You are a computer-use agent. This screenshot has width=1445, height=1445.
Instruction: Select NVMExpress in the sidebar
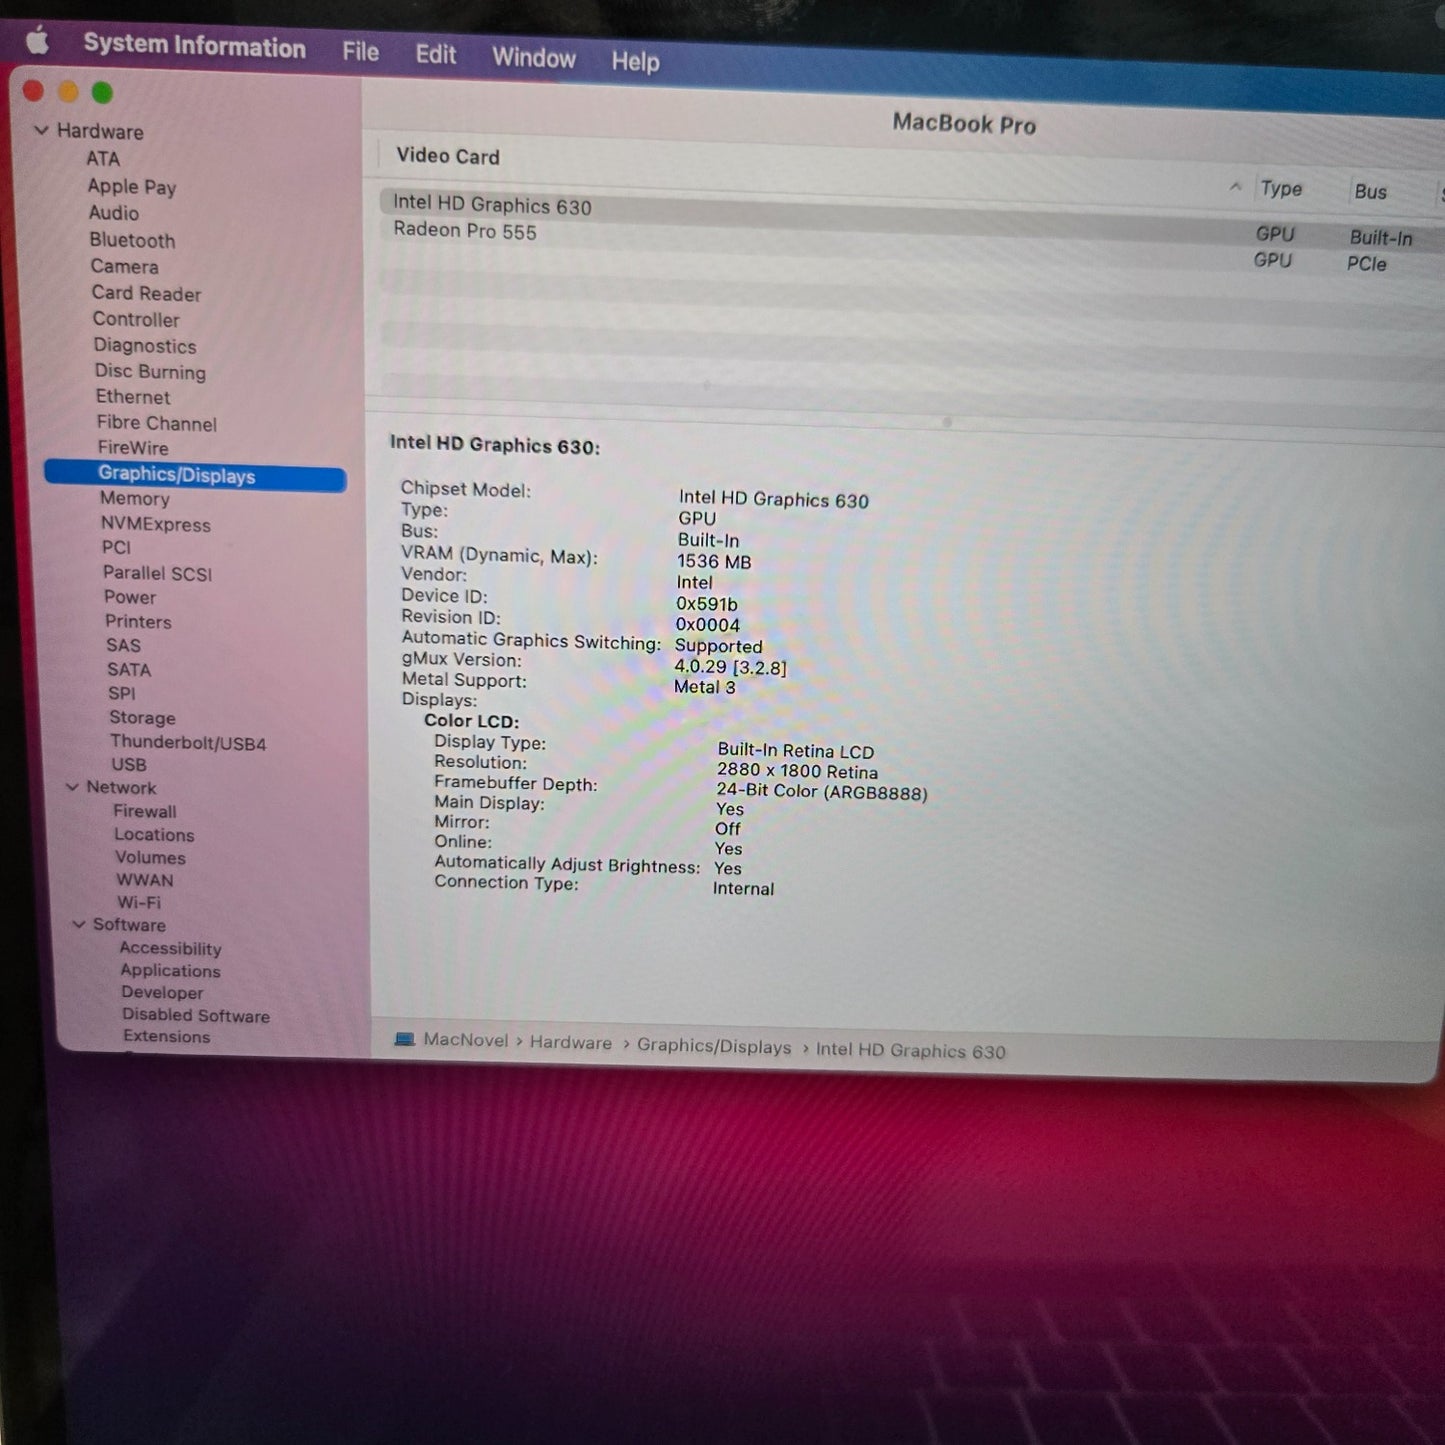tap(156, 524)
